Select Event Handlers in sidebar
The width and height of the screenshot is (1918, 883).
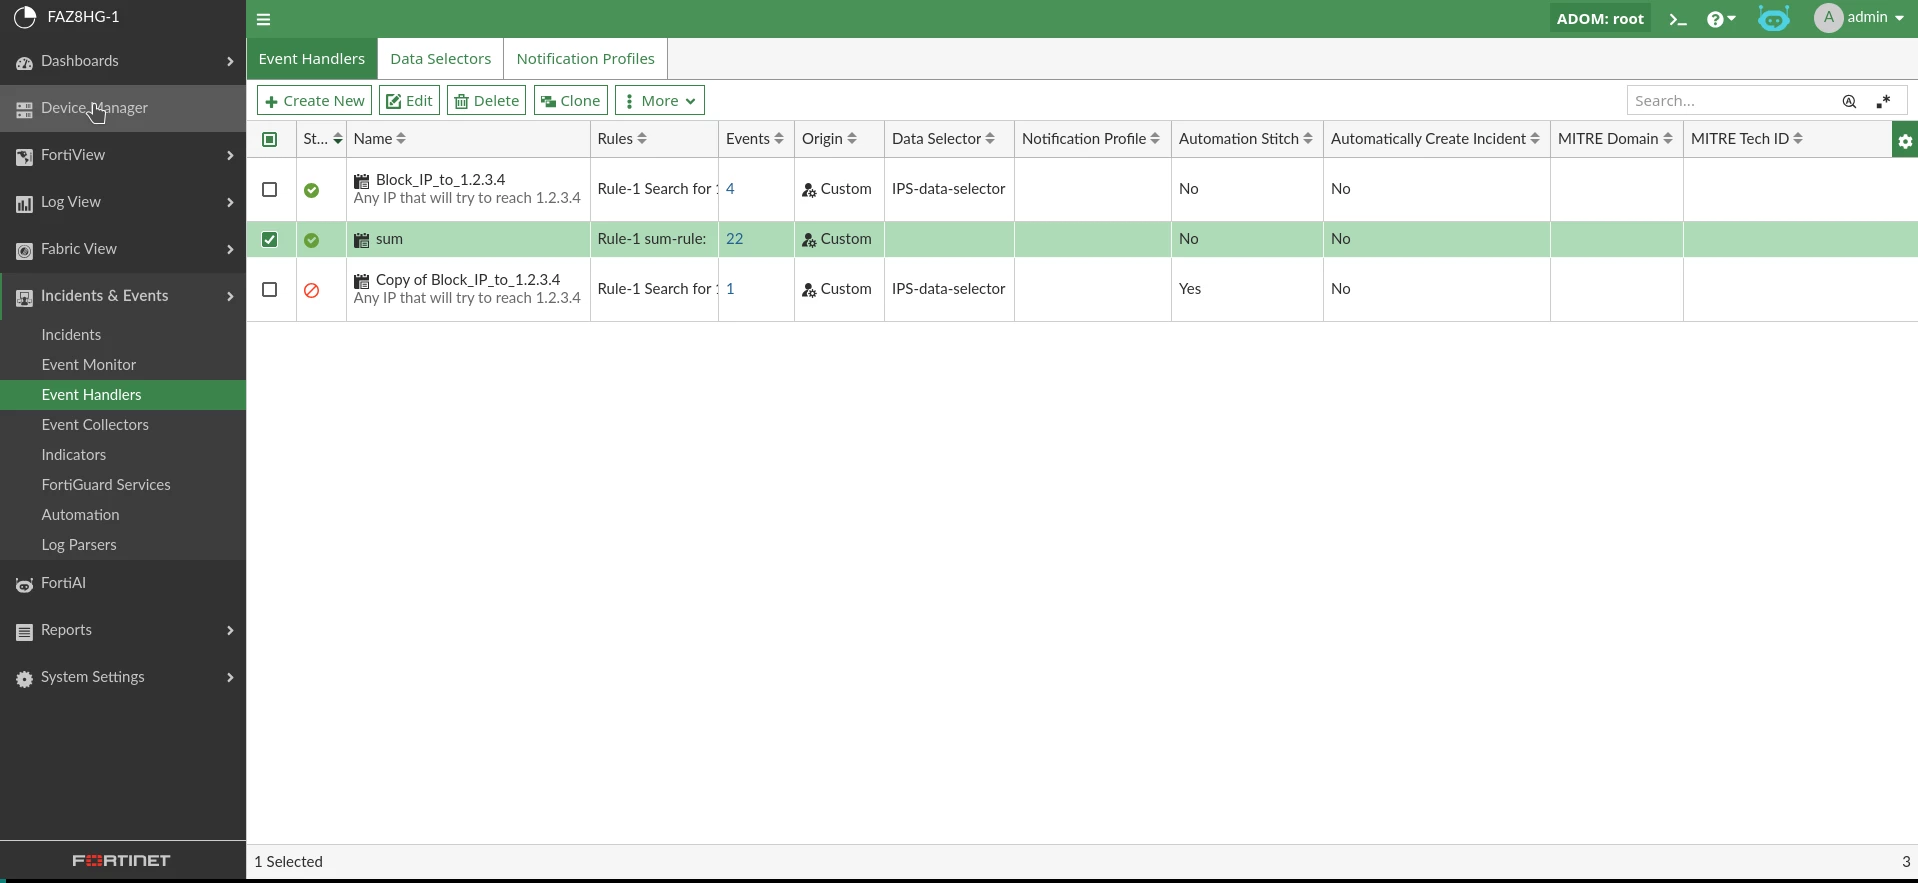pos(123,395)
